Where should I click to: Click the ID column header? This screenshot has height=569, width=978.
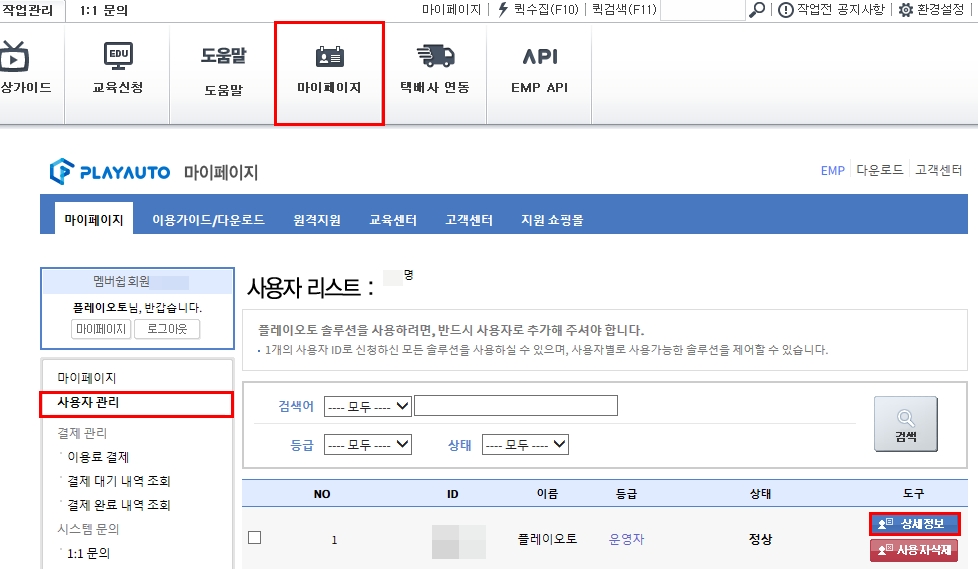[x=452, y=494]
